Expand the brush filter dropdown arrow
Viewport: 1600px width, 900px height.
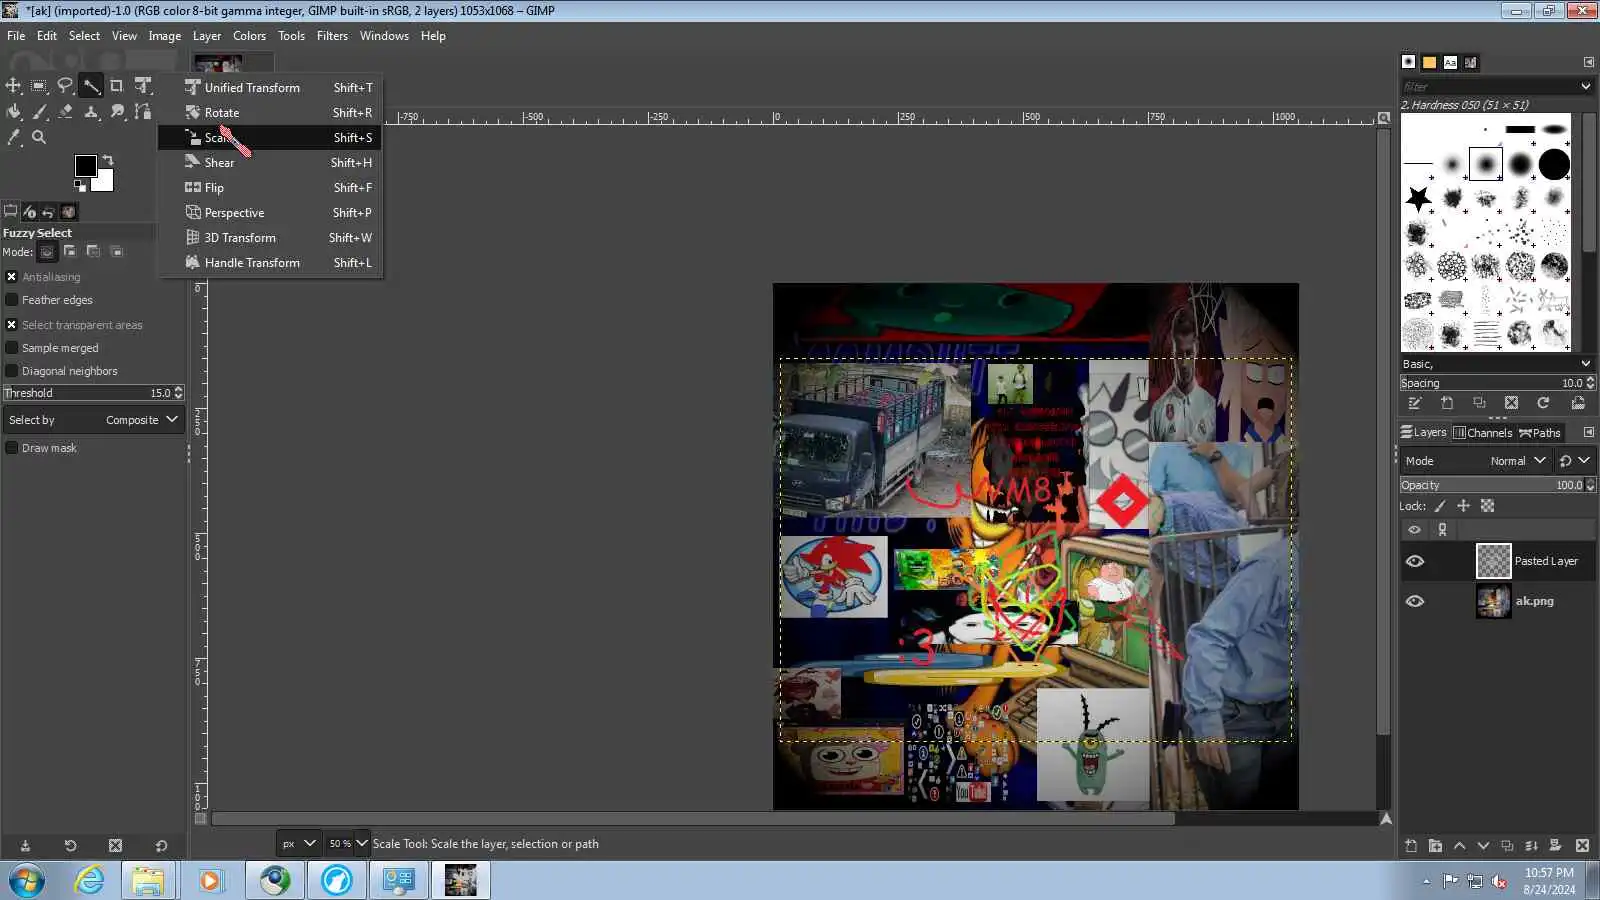(x=1585, y=87)
